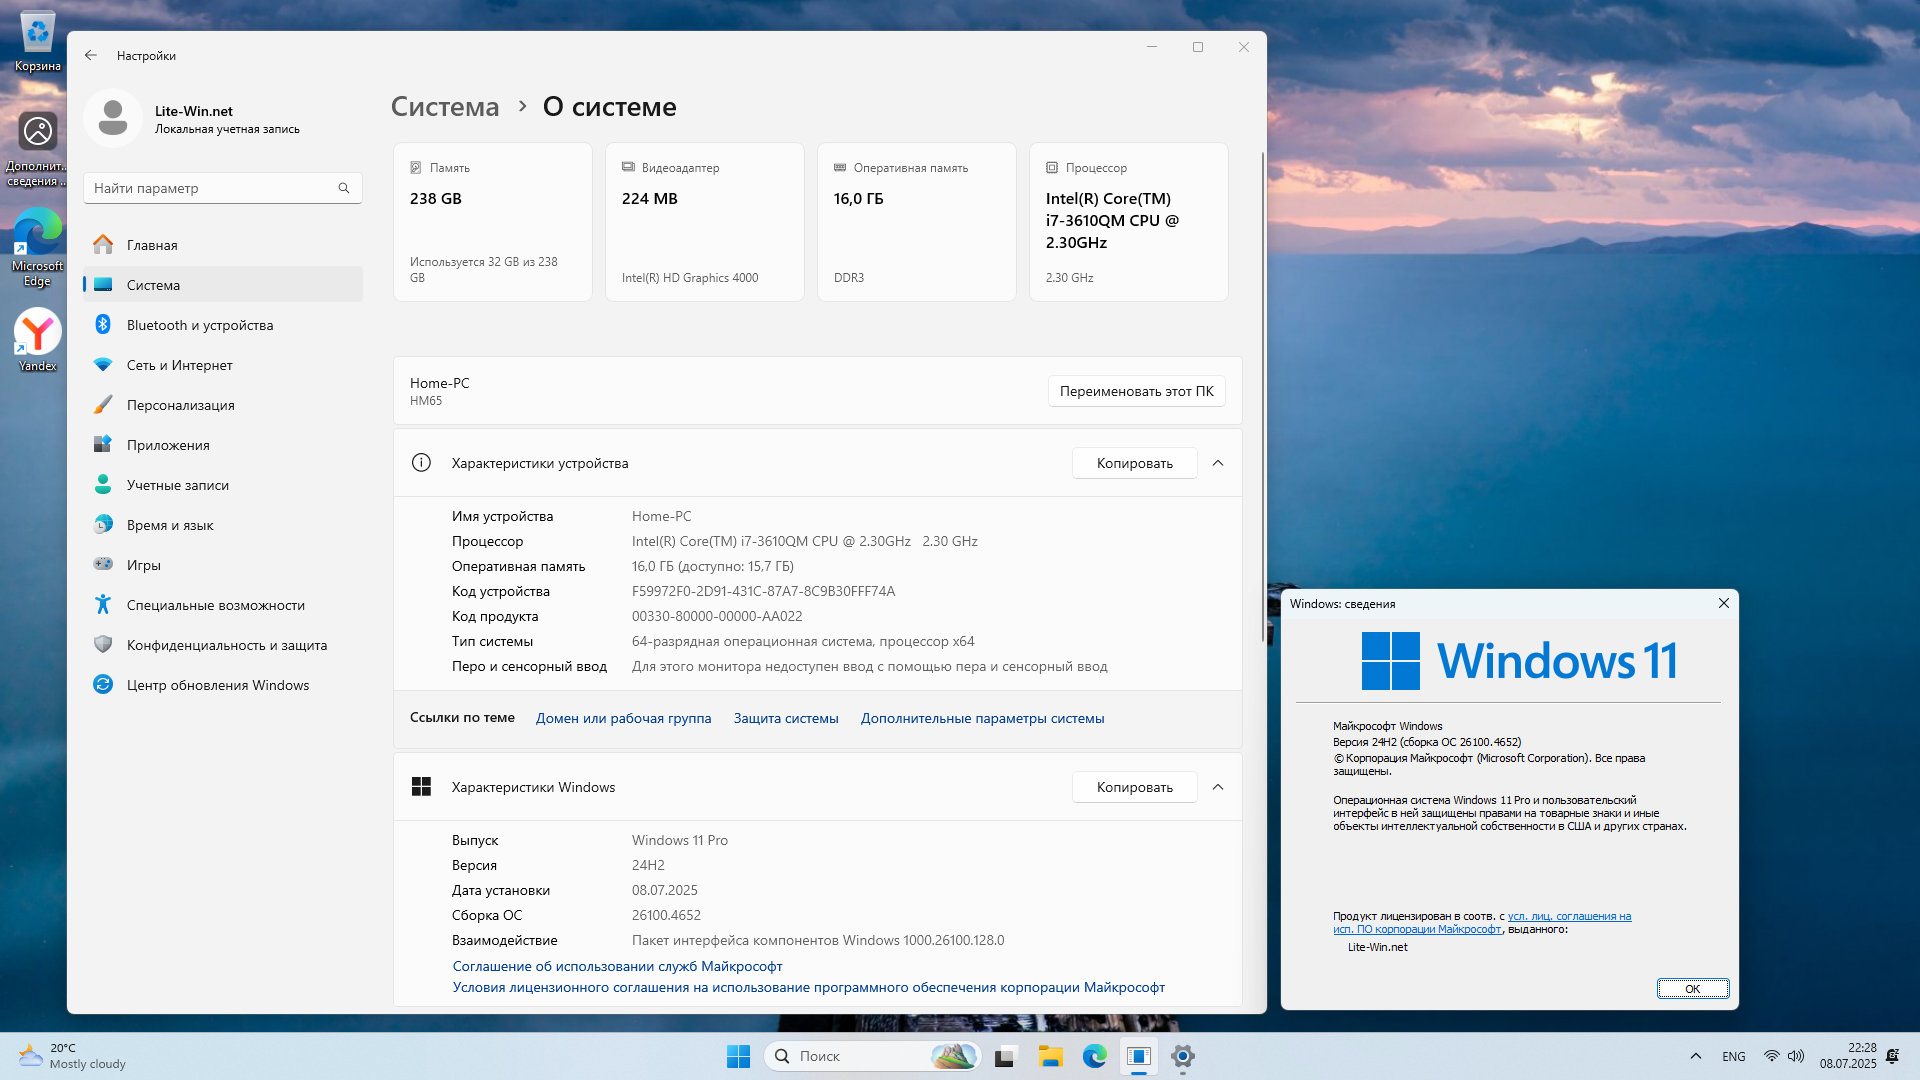The width and height of the screenshot is (1920, 1080).
Task: Open Центр обновления Windows
Action: [218, 685]
